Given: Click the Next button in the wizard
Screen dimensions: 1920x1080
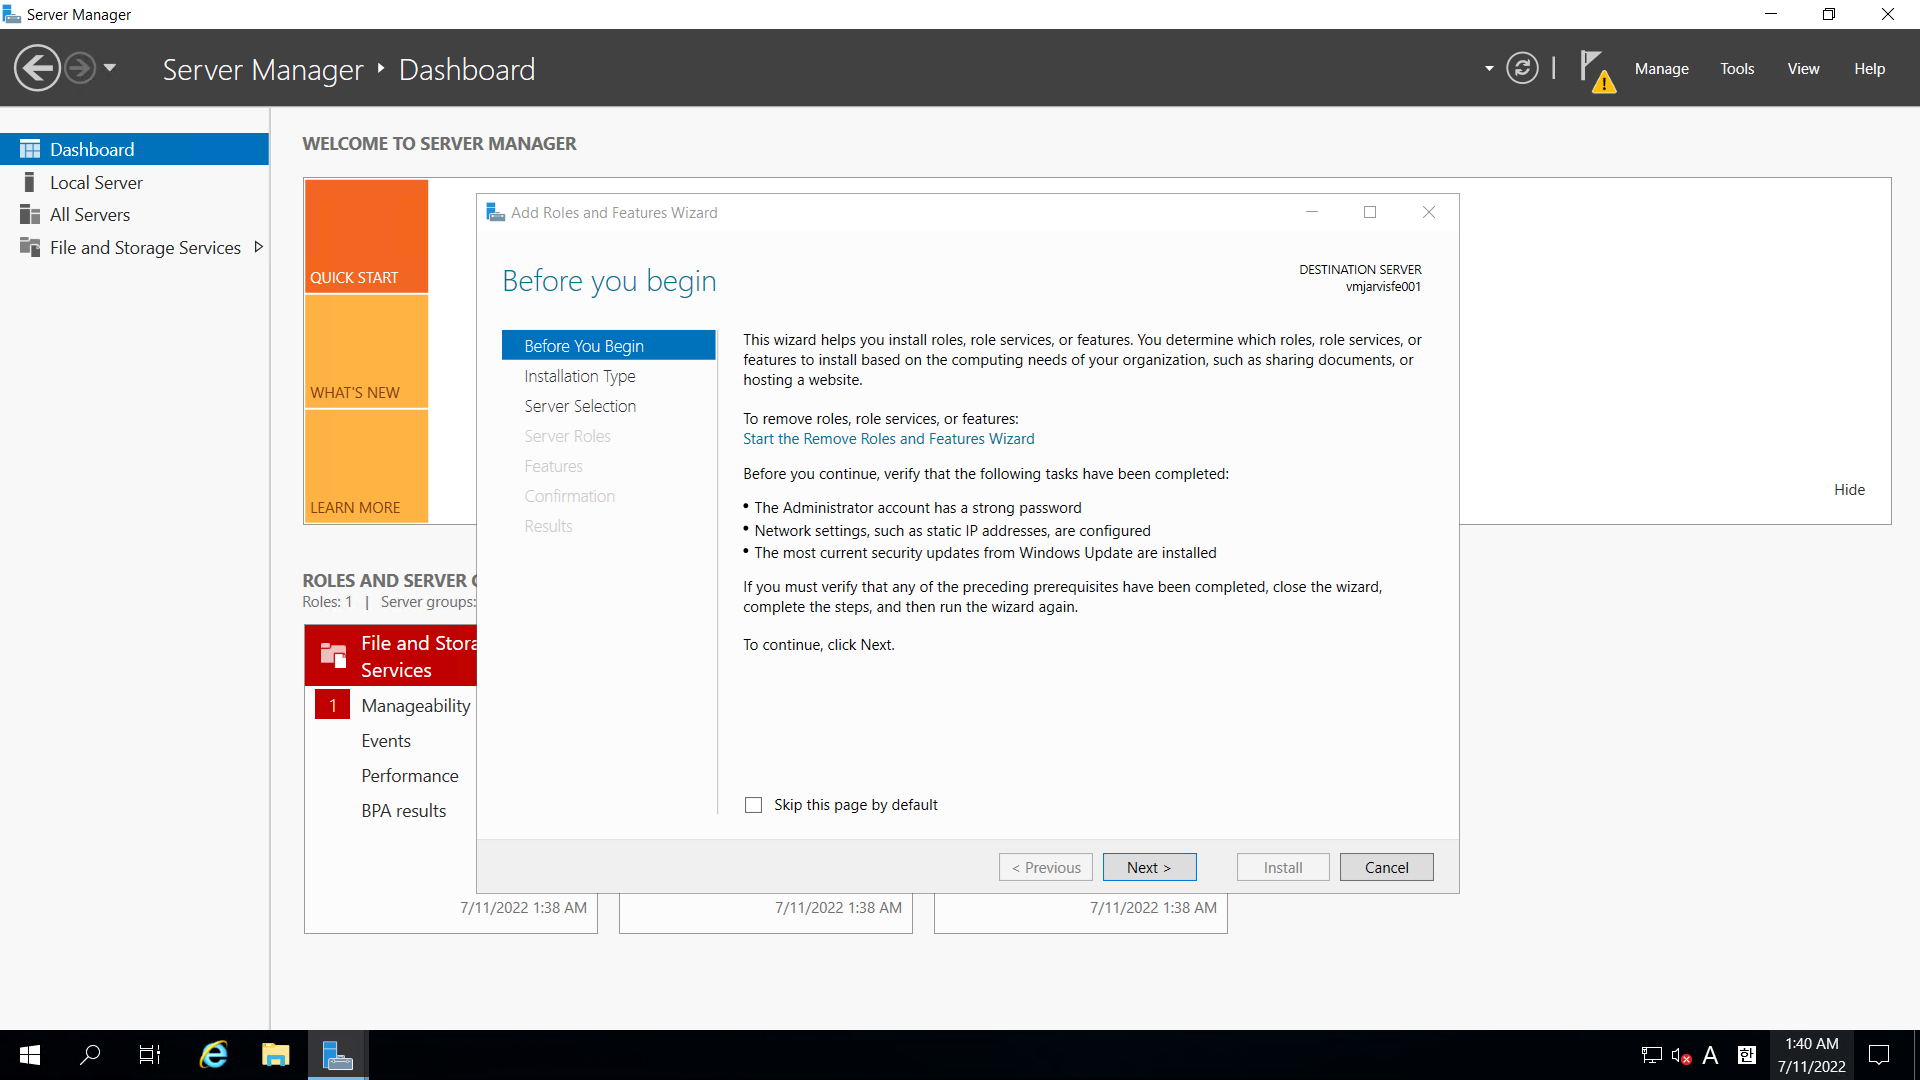Looking at the screenshot, I should point(1149,867).
